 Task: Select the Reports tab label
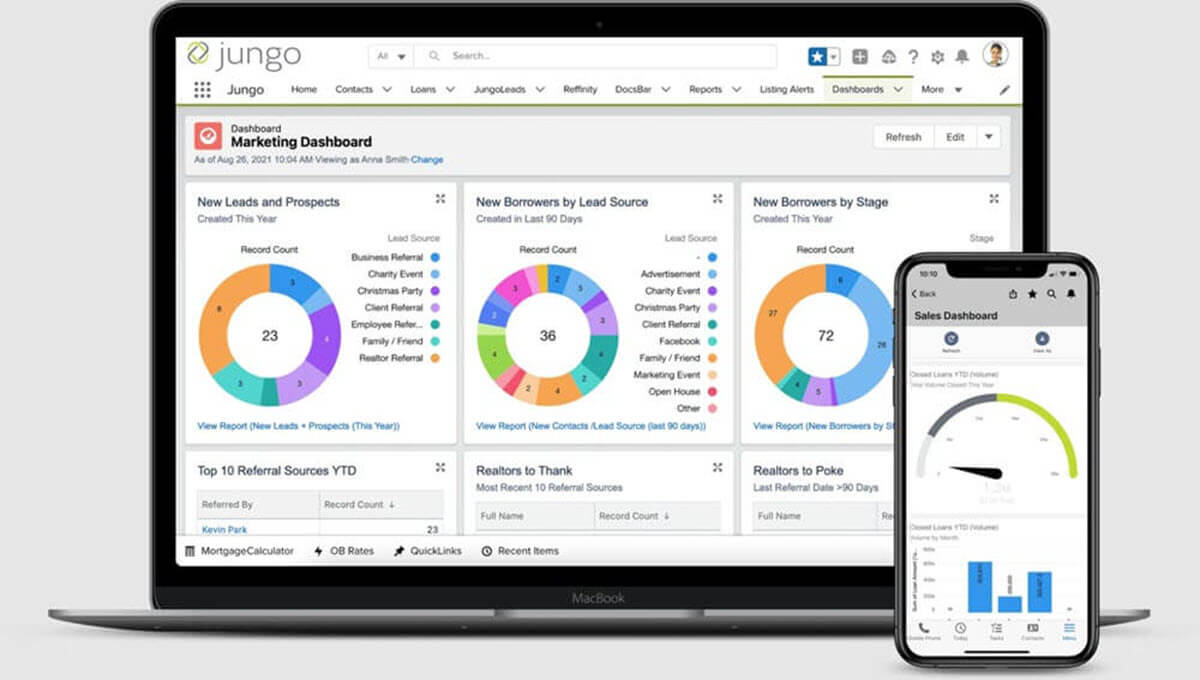click(x=705, y=89)
